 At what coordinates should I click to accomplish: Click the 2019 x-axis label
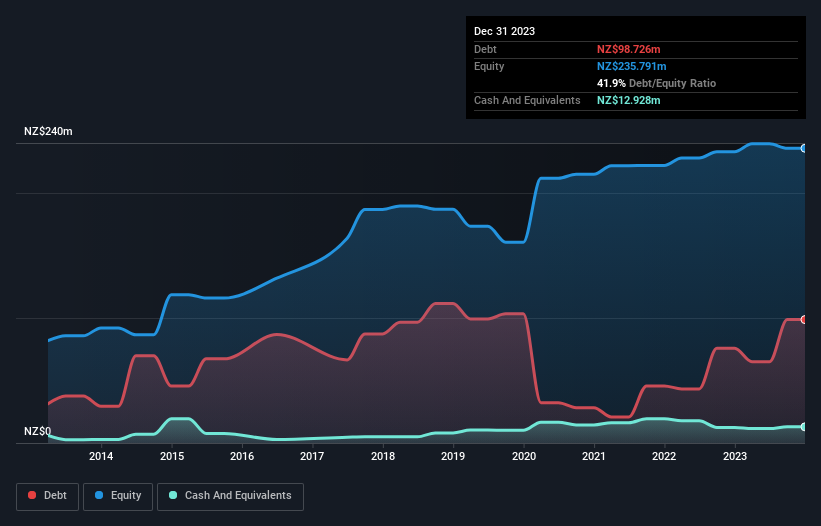(453, 456)
